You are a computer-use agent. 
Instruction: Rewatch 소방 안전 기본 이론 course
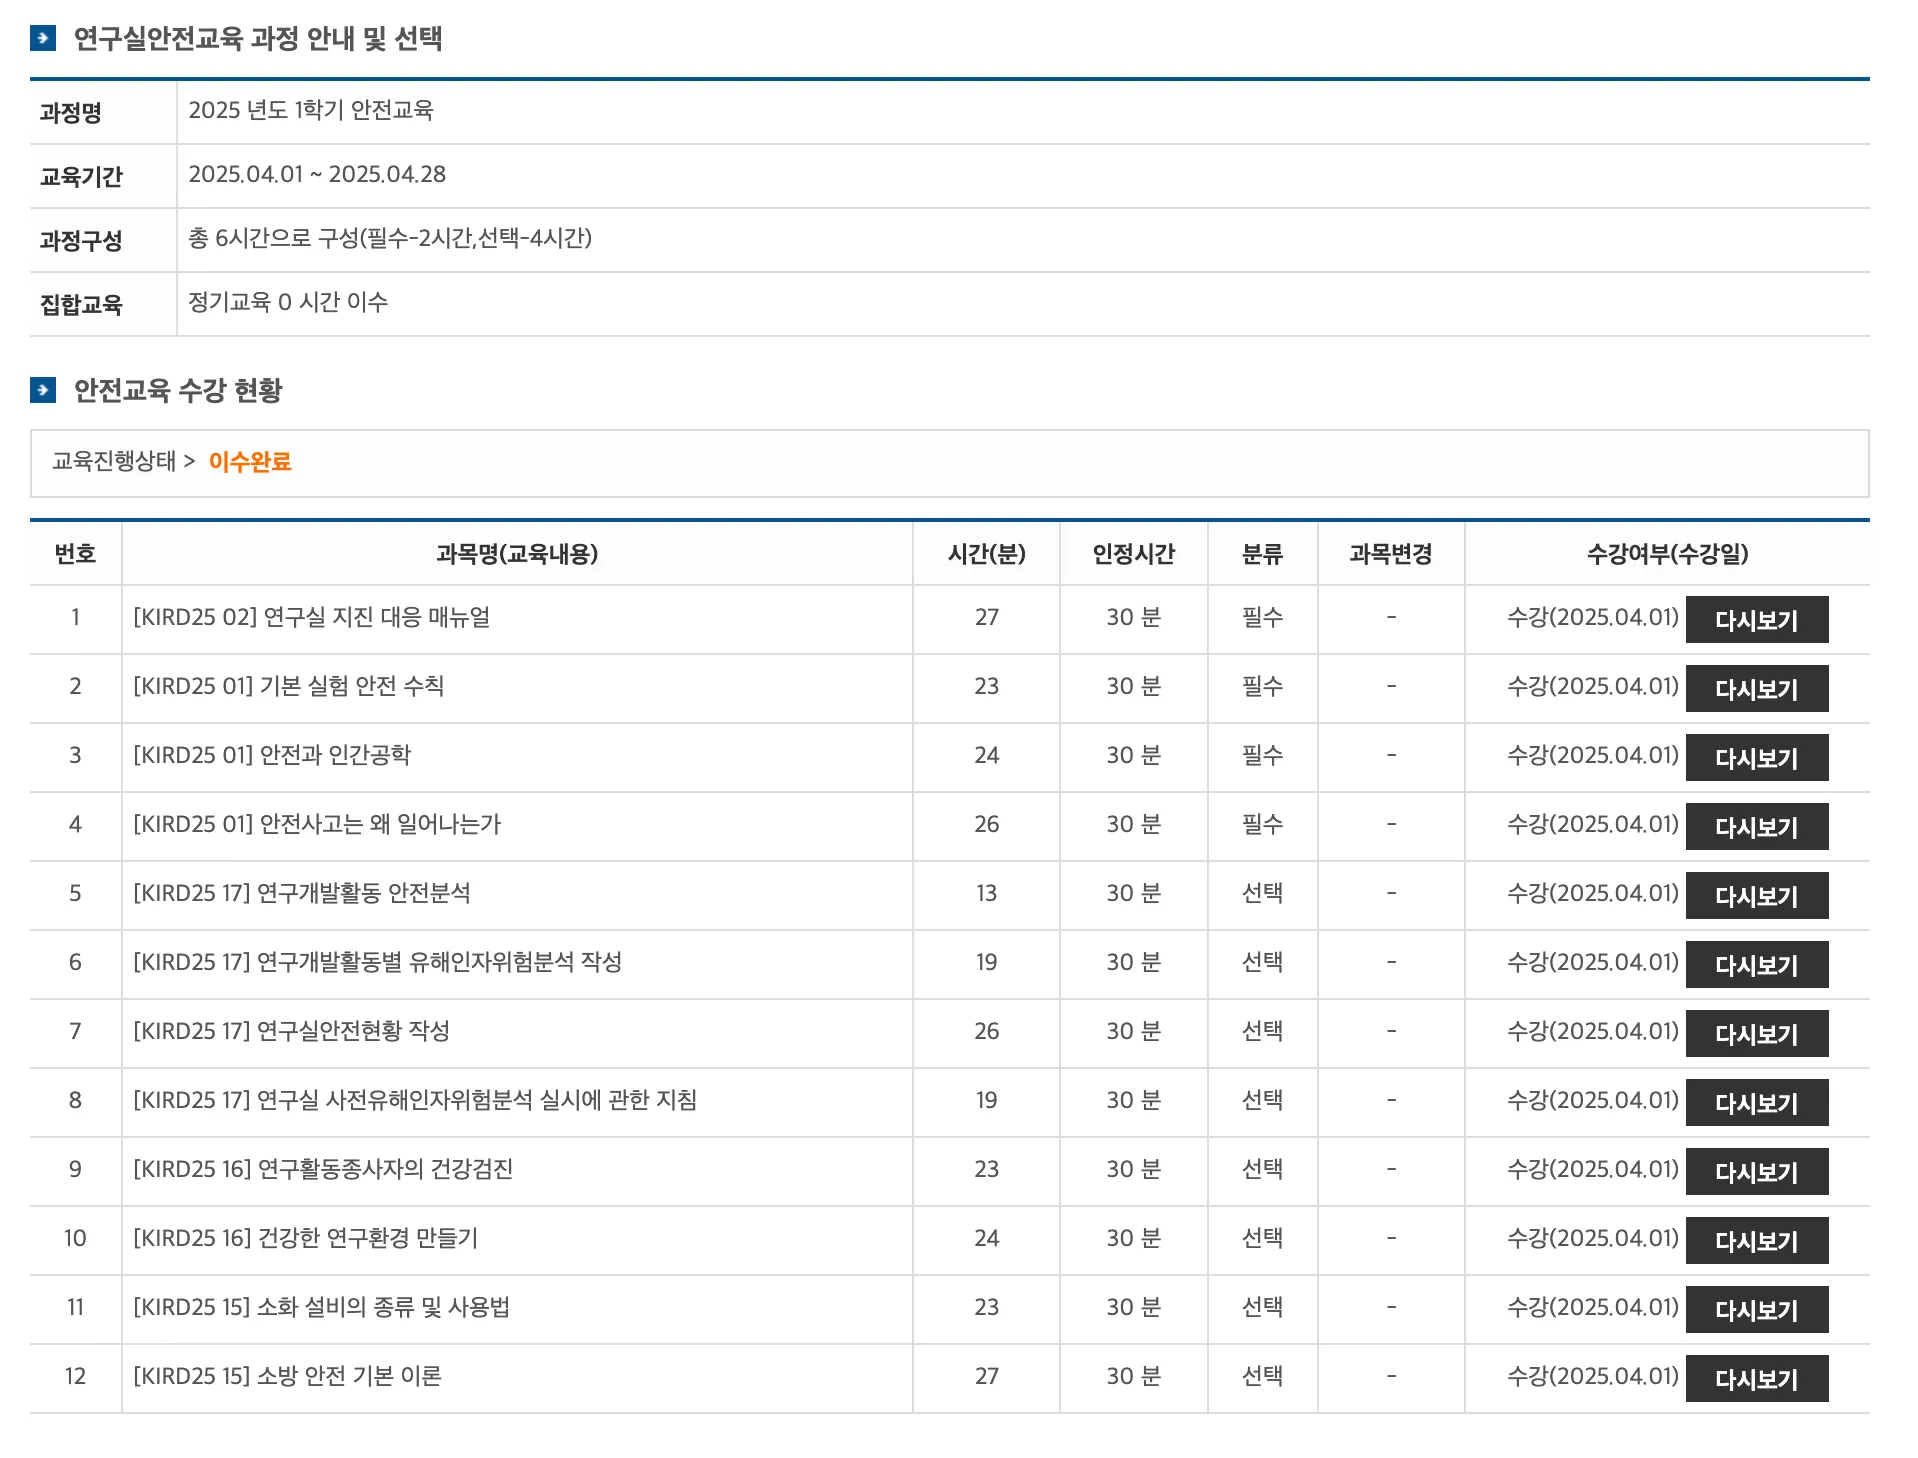(1756, 1379)
